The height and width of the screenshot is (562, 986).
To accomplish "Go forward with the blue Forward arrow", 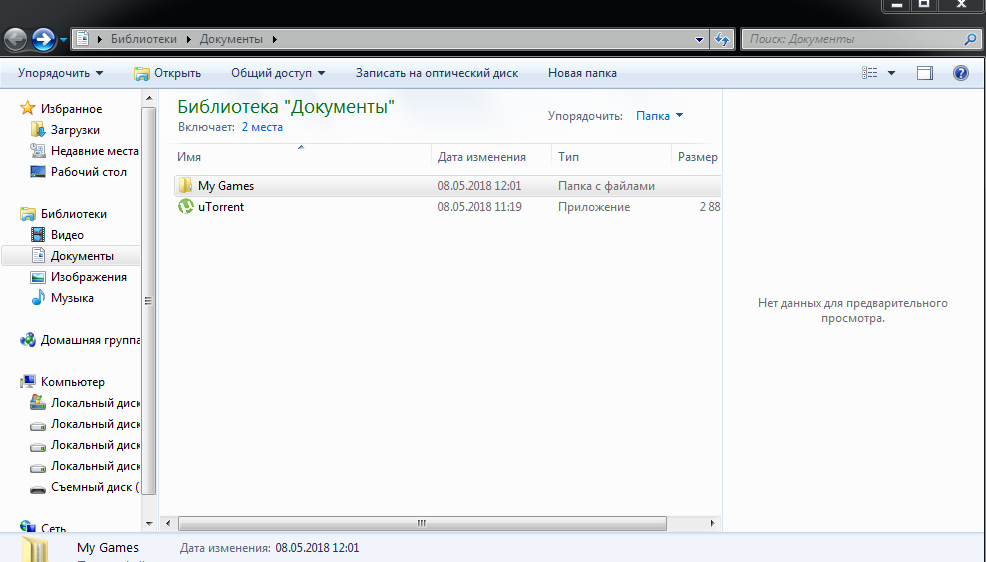I will (43, 40).
